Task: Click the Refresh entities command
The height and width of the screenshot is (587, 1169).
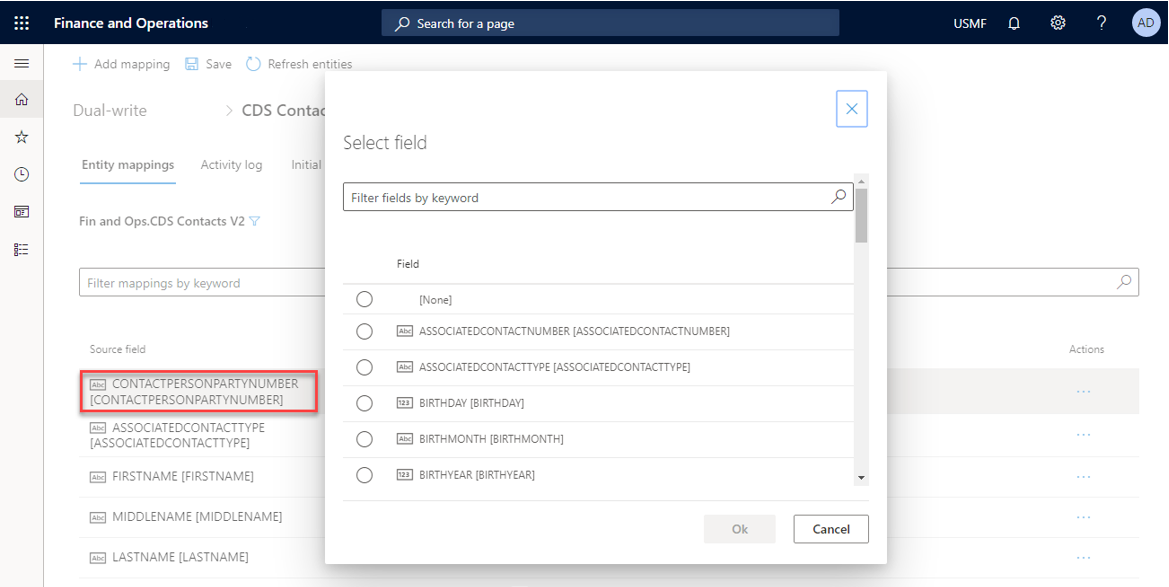Action: (x=298, y=63)
